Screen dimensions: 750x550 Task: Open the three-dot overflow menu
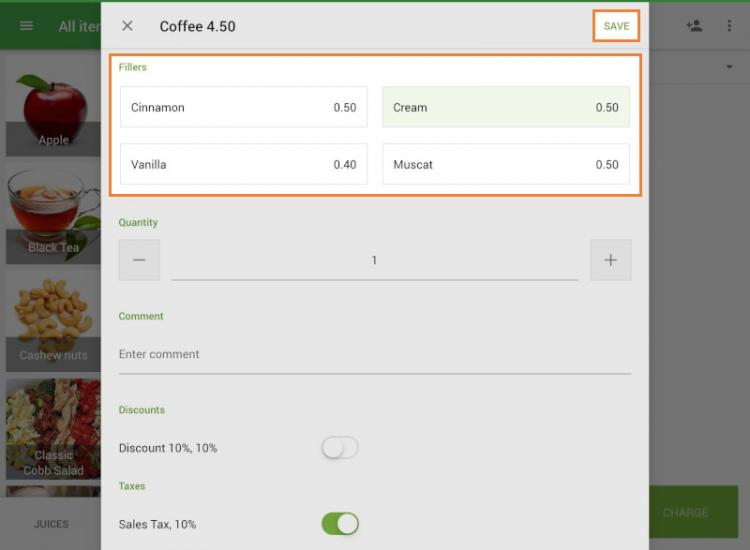click(x=729, y=26)
